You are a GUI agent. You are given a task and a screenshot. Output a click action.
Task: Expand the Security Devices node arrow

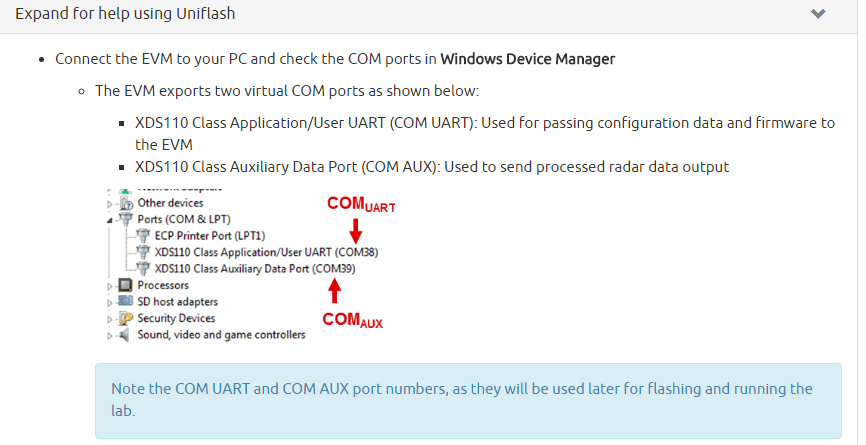pyautogui.click(x=111, y=319)
